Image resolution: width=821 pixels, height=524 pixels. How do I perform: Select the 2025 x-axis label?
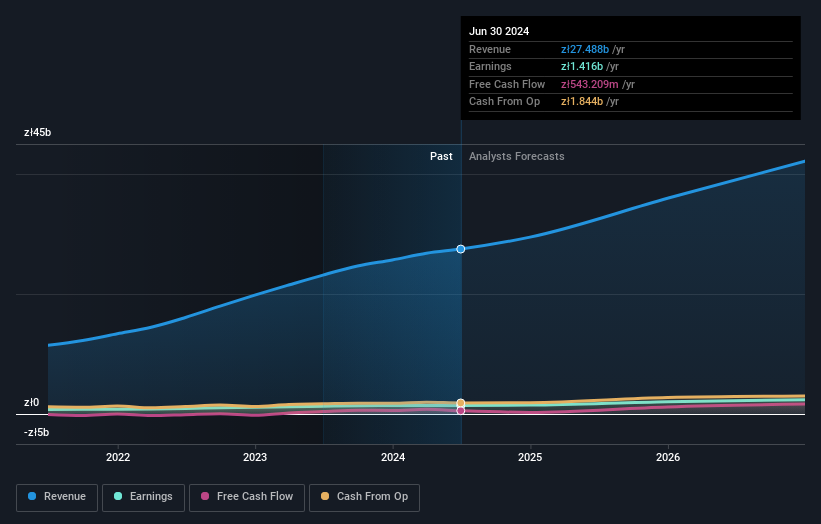pyautogui.click(x=530, y=457)
